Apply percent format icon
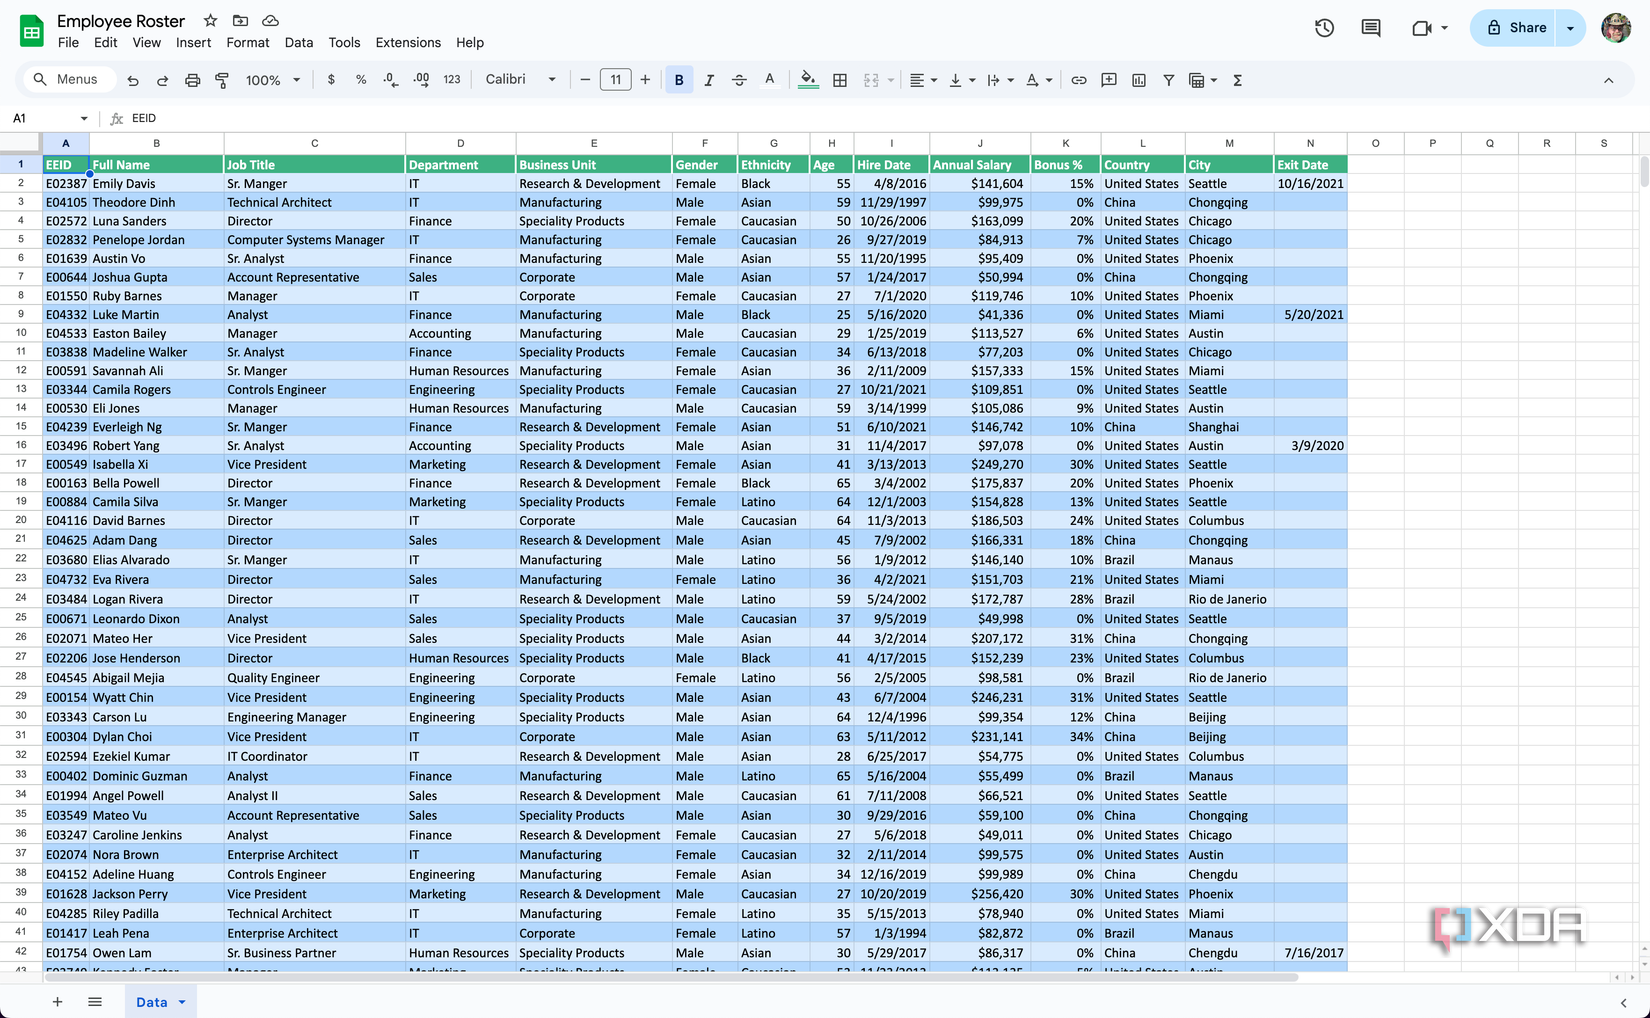This screenshot has width=1650, height=1018. pyautogui.click(x=361, y=80)
